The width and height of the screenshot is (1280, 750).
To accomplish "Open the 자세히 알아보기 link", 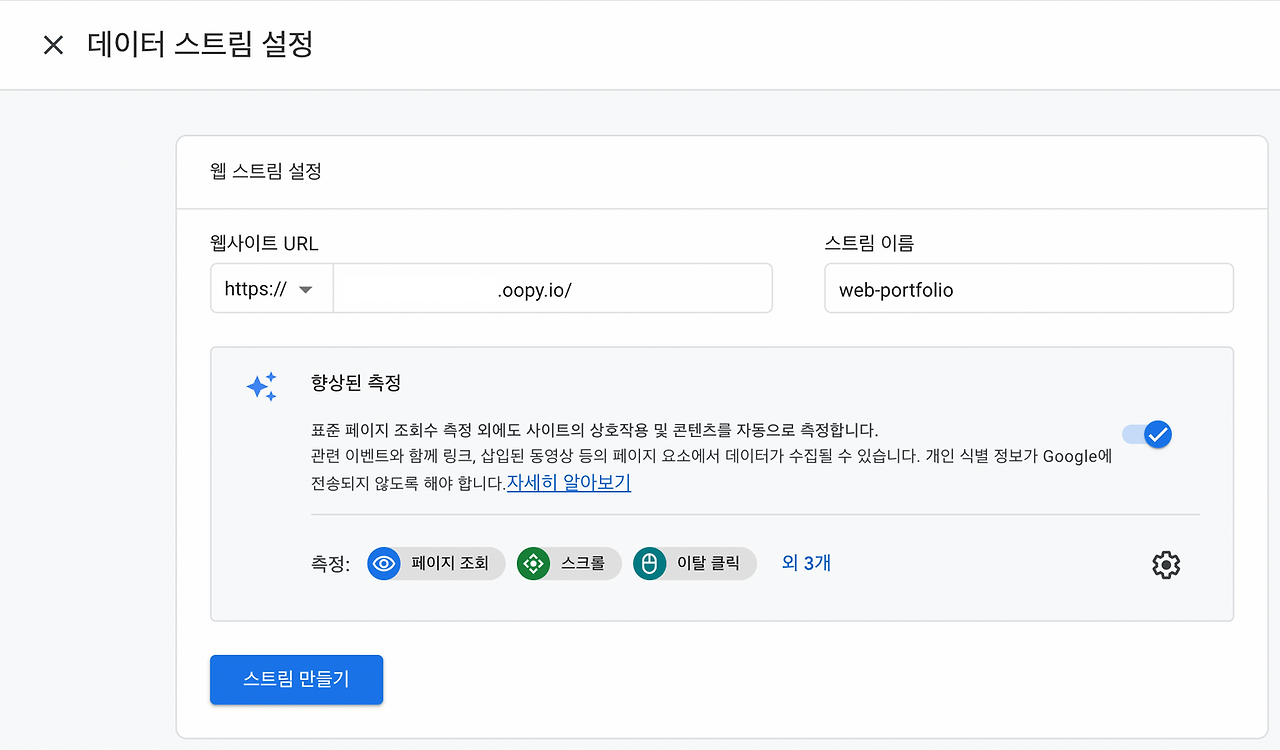I will tap(569, 483).
